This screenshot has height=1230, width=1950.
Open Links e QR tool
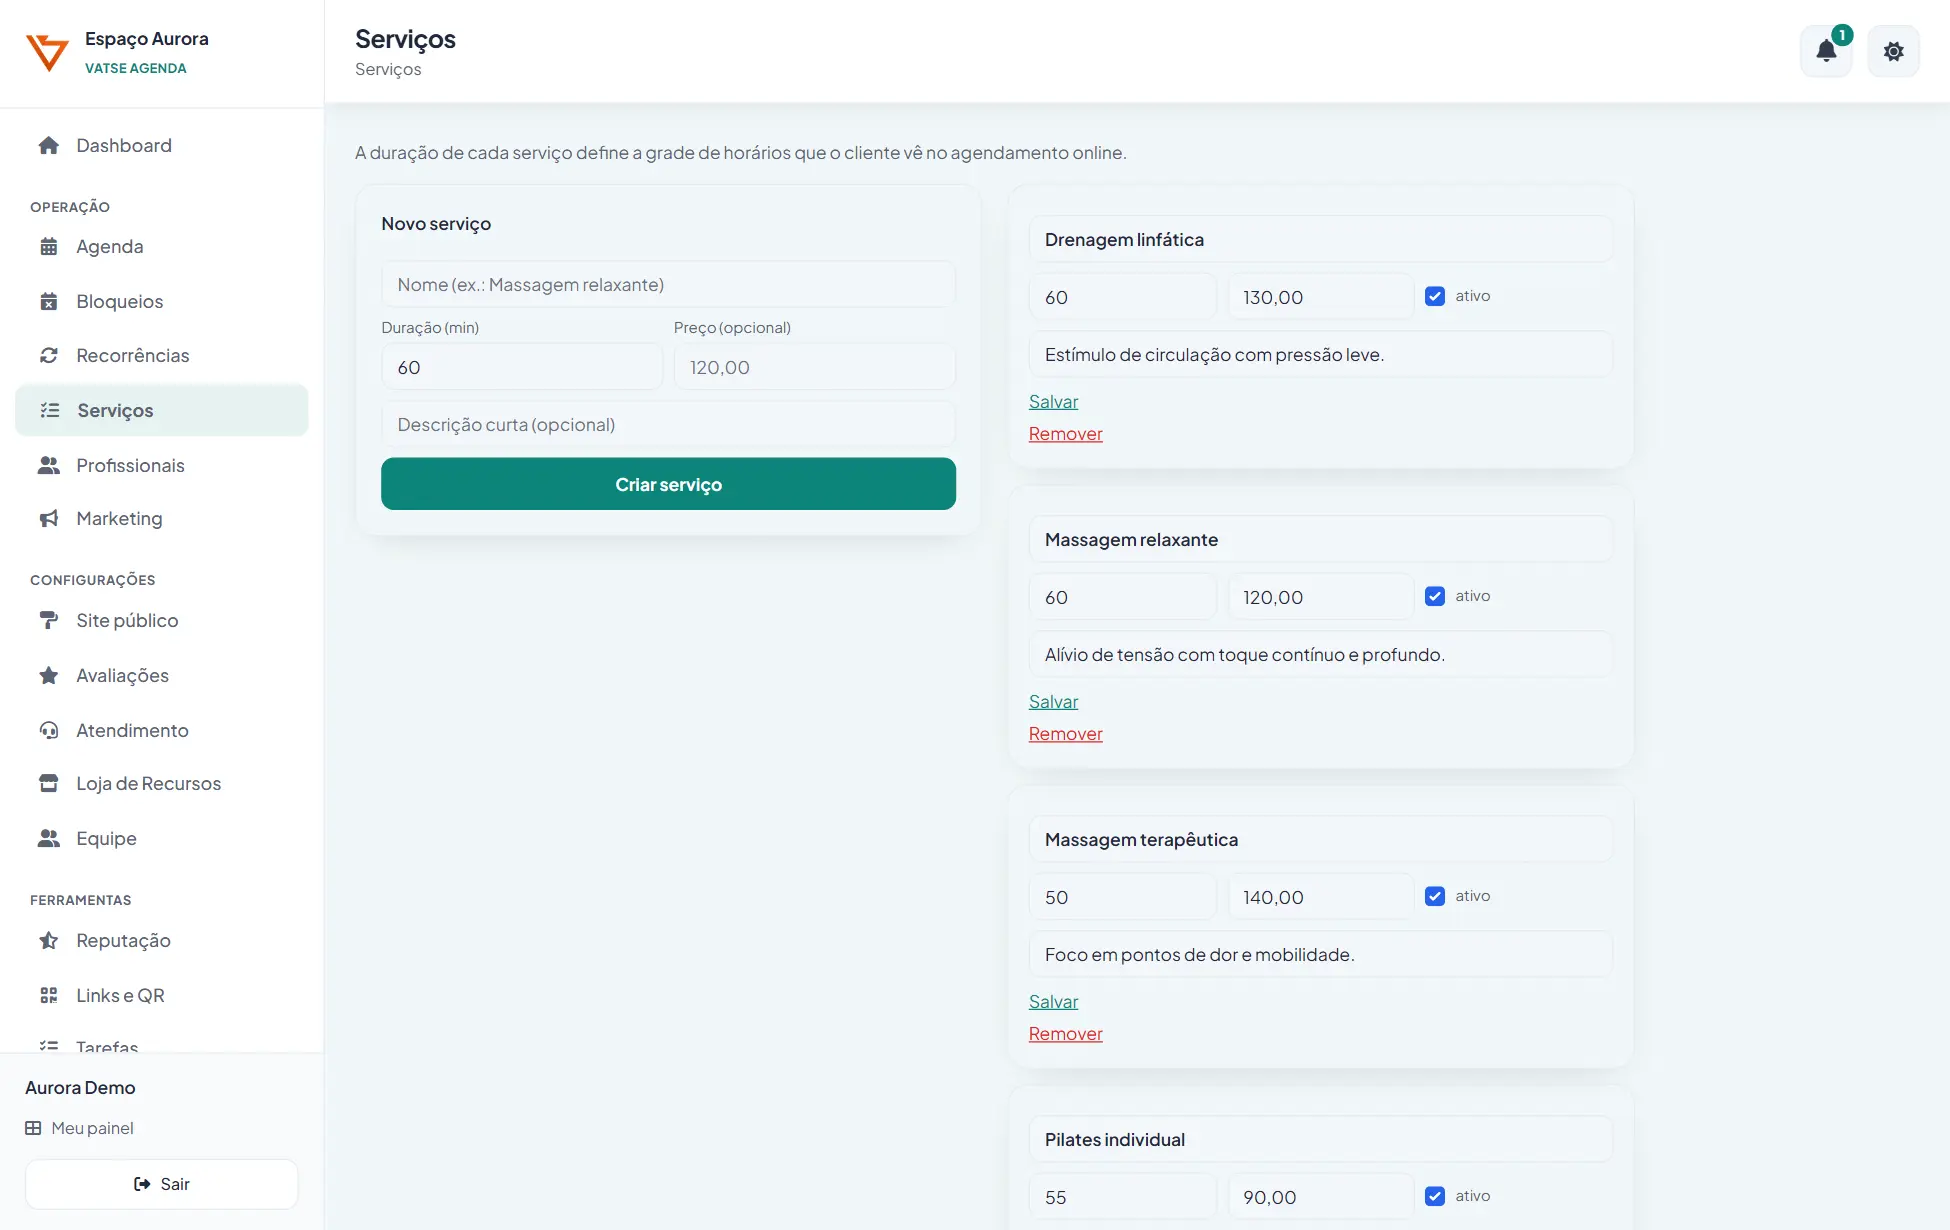pyautogui.click(x=162, y=995)
